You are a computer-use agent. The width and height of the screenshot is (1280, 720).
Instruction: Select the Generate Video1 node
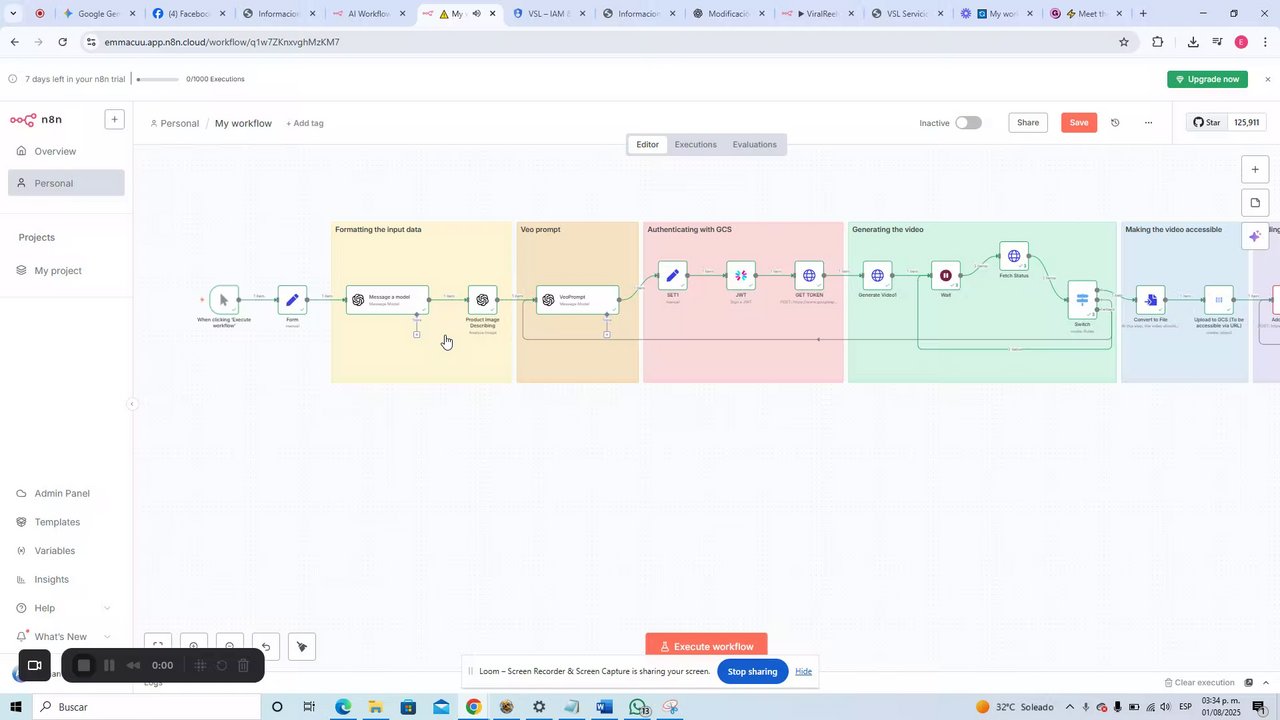pyautogui.click(x=877, y=275)
